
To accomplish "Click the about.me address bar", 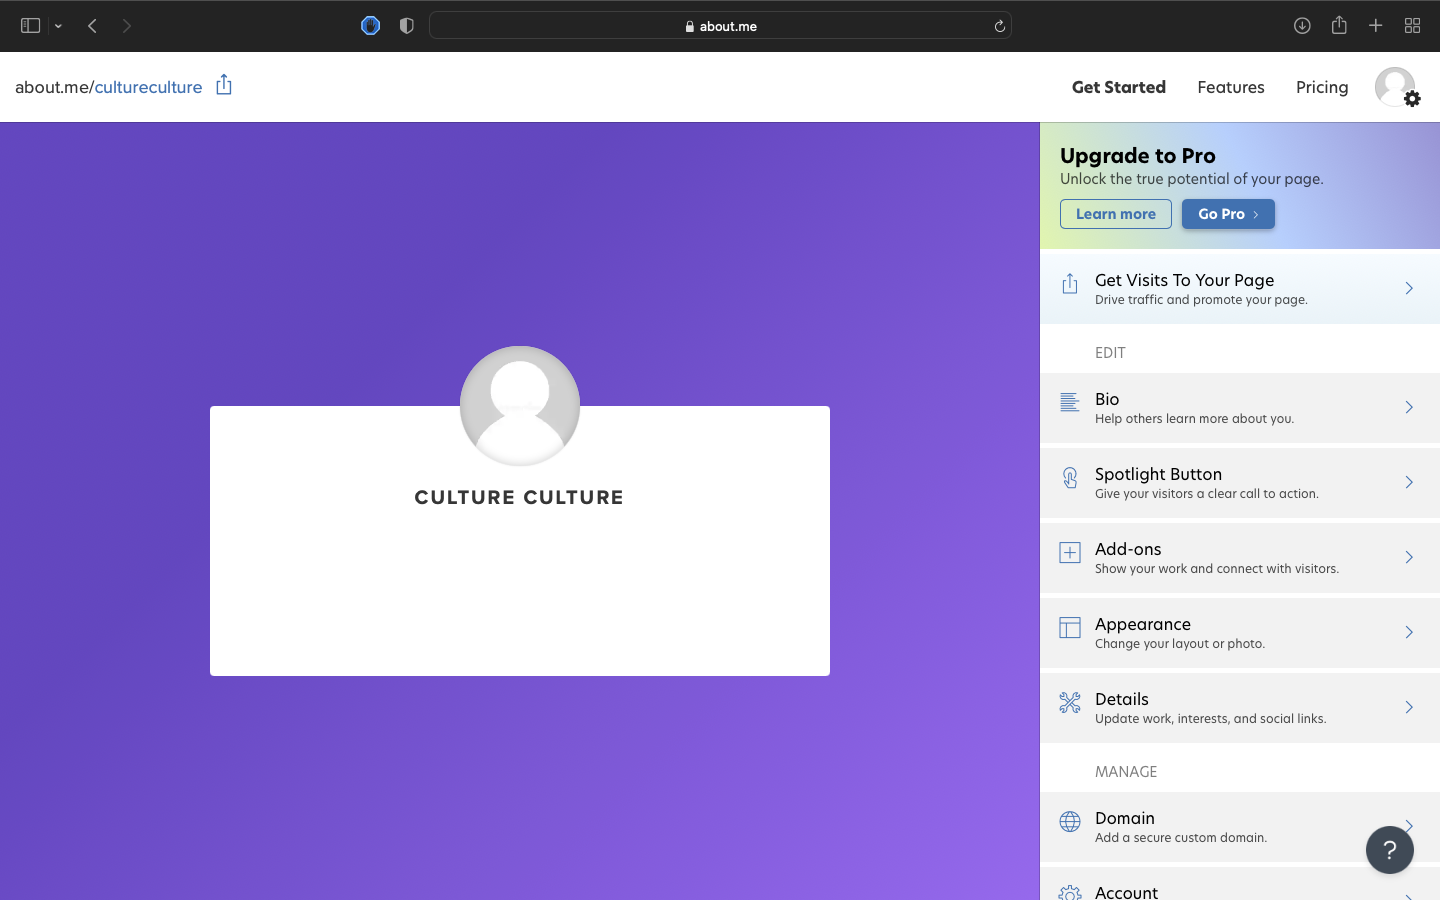I will click(720, 26).
